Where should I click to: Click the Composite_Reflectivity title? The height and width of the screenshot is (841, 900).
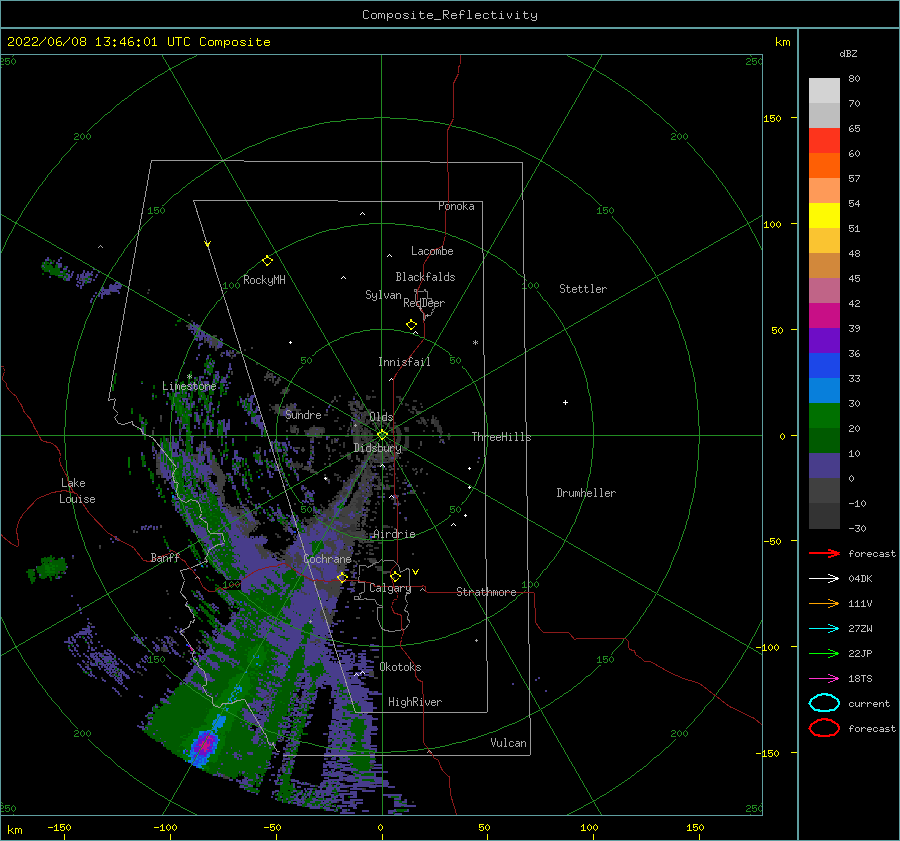[x=450, y=15]
